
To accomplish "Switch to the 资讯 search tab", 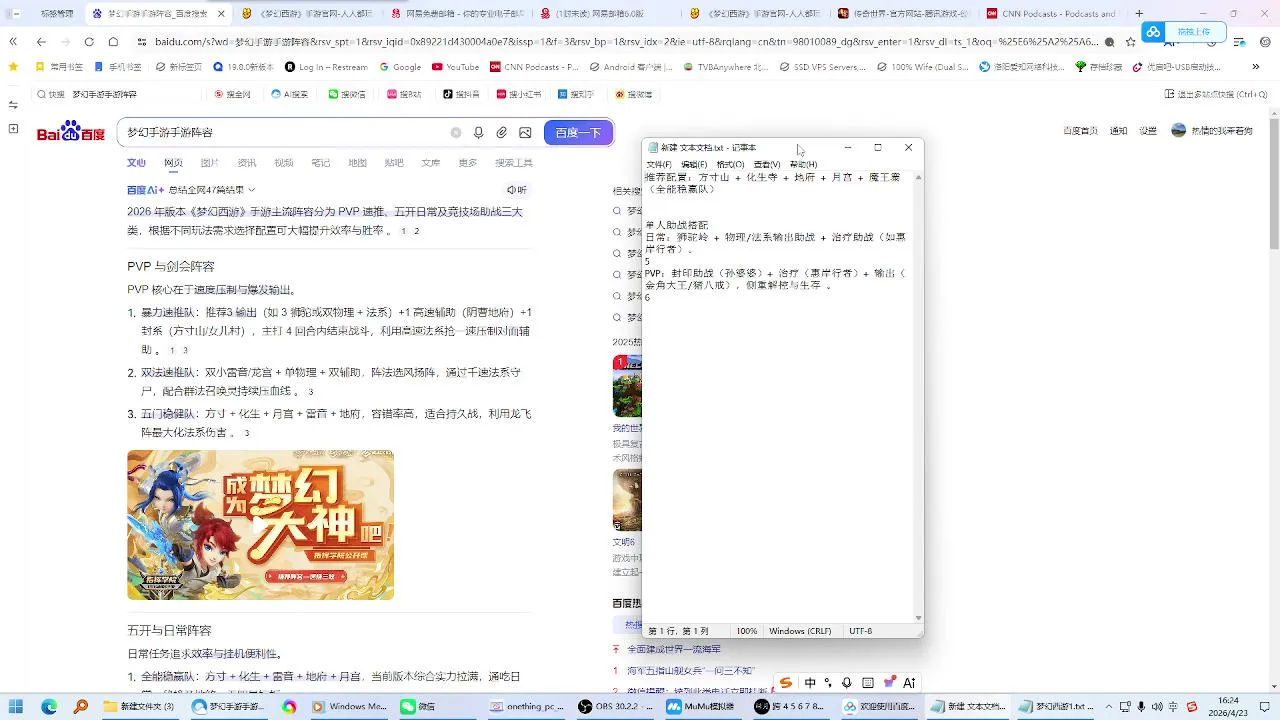I will coord(246,163).
